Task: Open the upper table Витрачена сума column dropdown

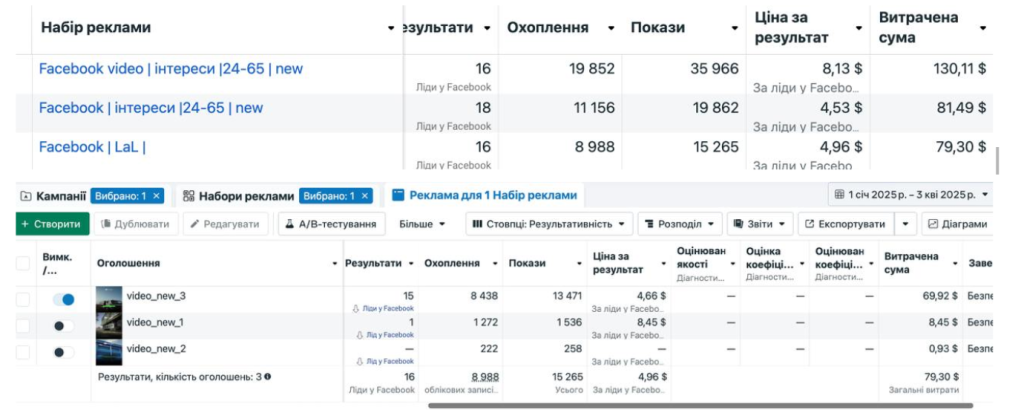Action: point(982,28)
